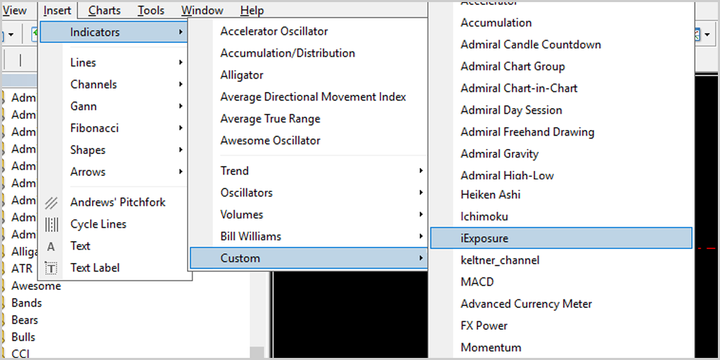Viewport: 720px width, 360px height.
Task: Expand the Volumes submenu
Action: coord(309,214)
